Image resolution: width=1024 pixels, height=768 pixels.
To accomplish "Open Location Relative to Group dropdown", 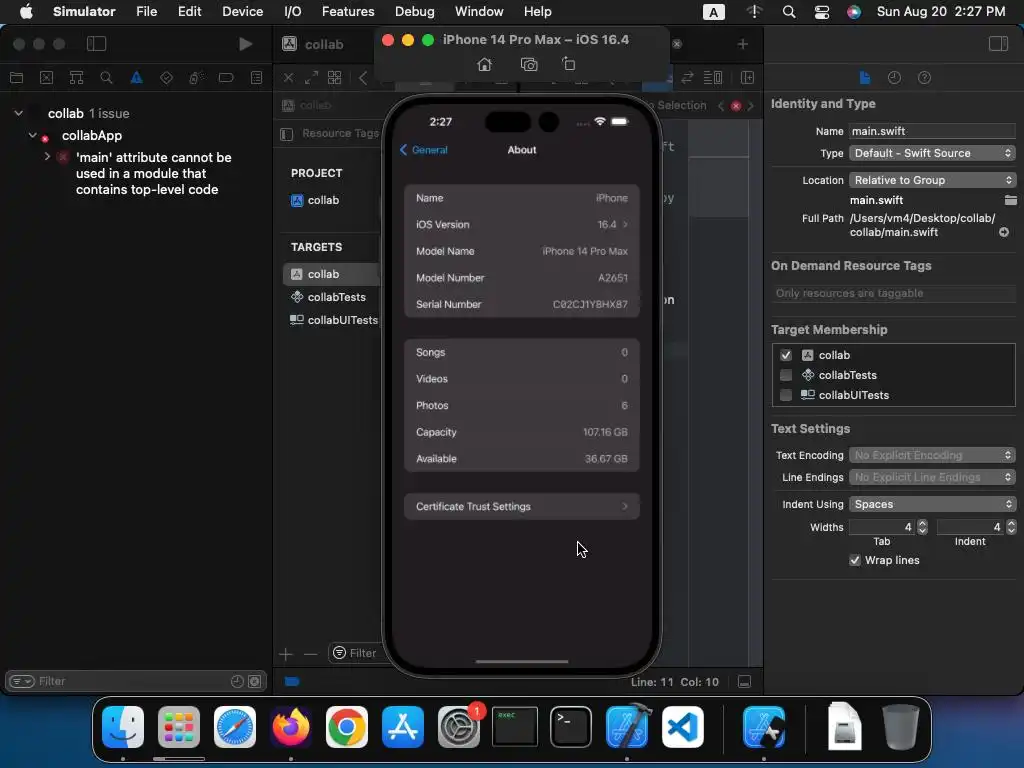I will pyautogui.click(x=932, y=180).
